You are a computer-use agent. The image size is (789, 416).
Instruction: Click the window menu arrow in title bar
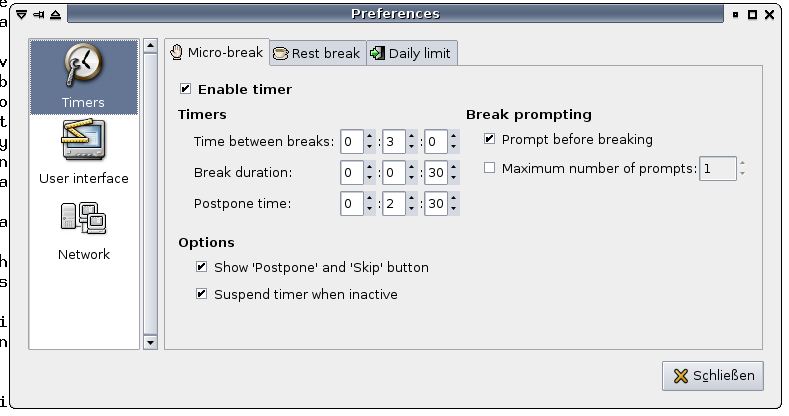point(22,14)
